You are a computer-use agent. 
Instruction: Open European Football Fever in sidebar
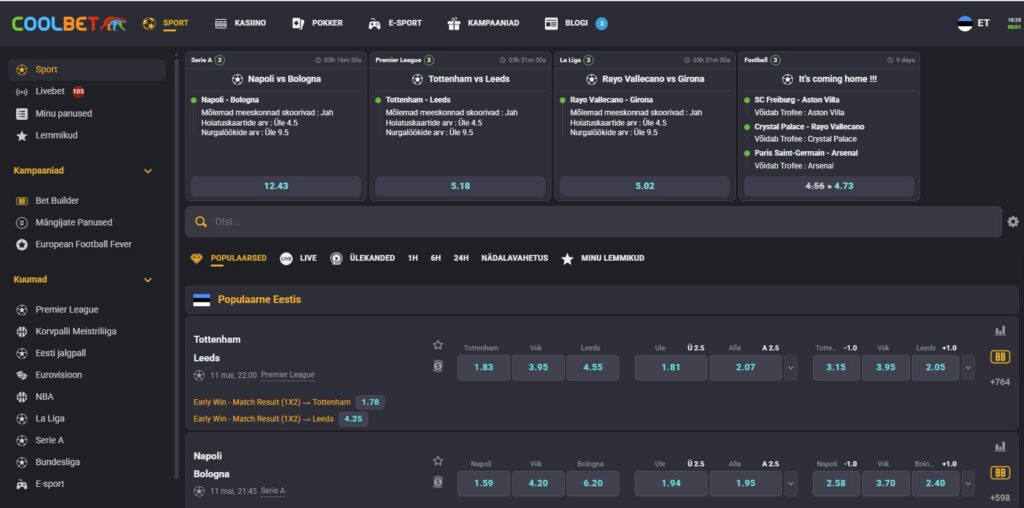pyautogui.click(x=83, y=244)
